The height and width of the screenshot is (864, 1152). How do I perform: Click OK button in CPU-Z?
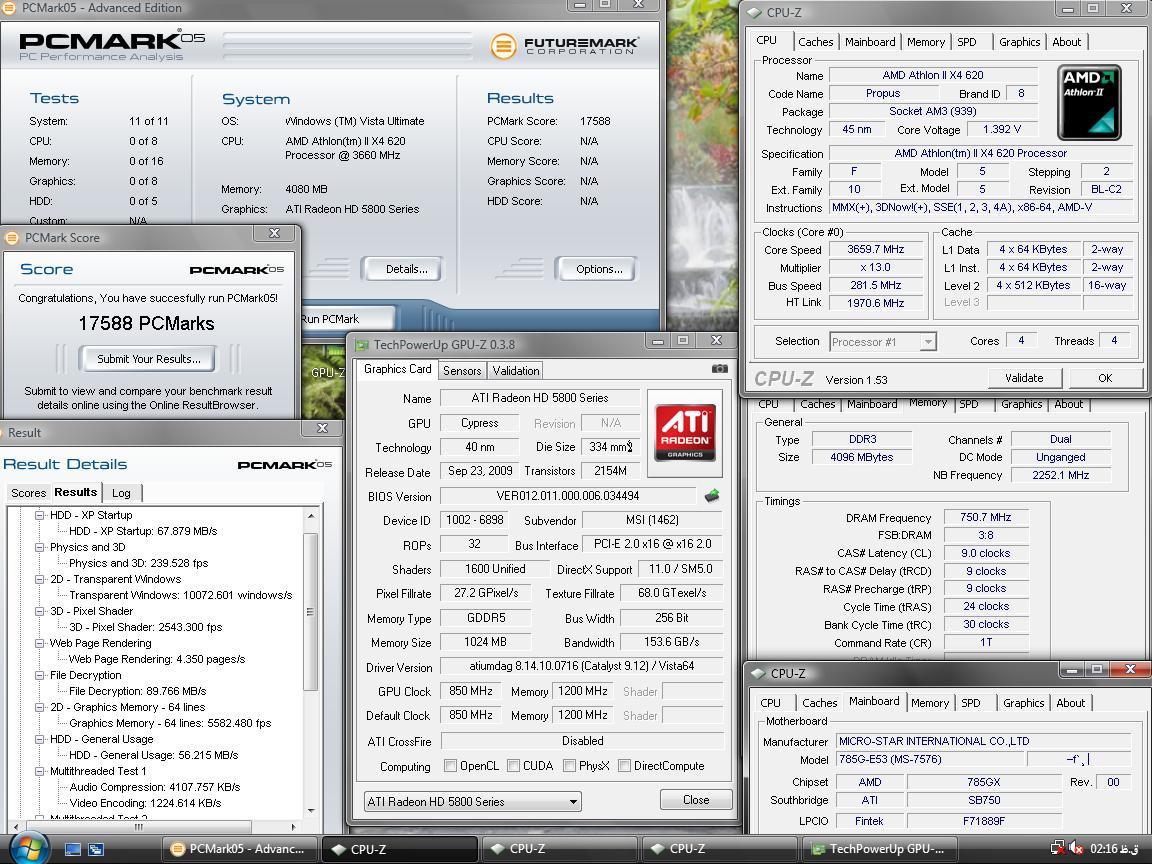coord(1105,378)
